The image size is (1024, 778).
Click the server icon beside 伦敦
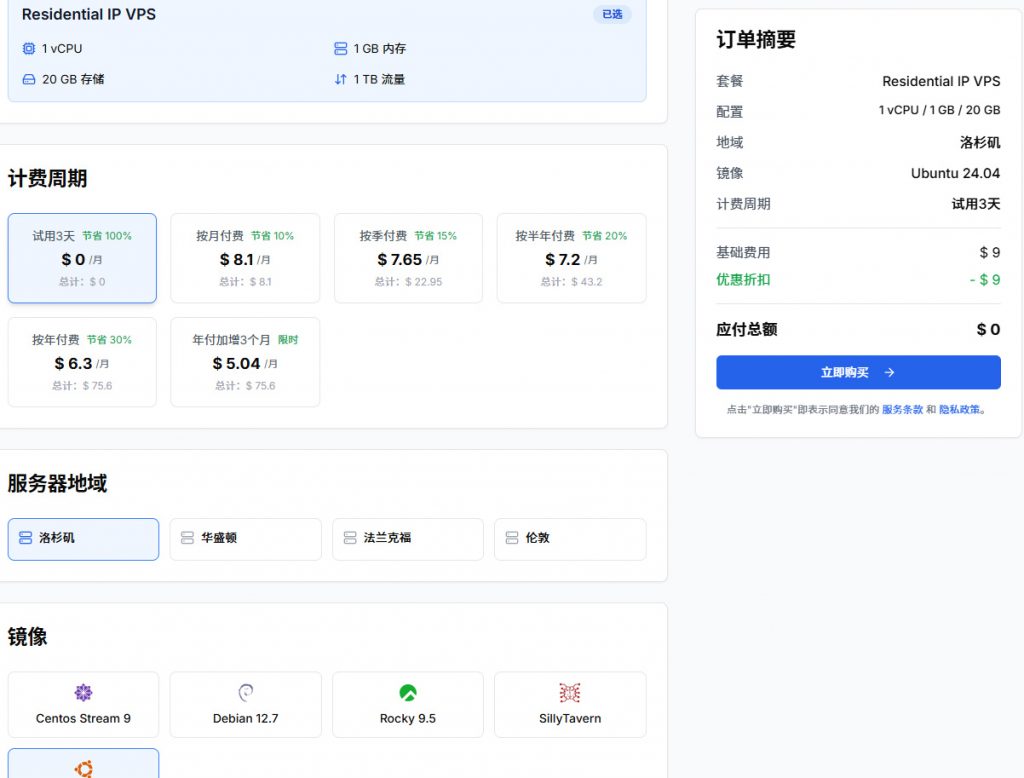coord(512,539)
